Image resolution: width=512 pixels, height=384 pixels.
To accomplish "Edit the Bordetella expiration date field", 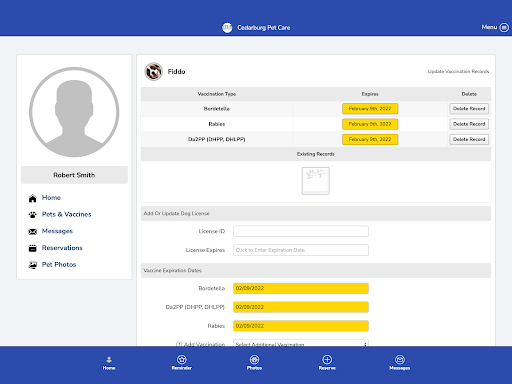I will (x=301, y=288).
